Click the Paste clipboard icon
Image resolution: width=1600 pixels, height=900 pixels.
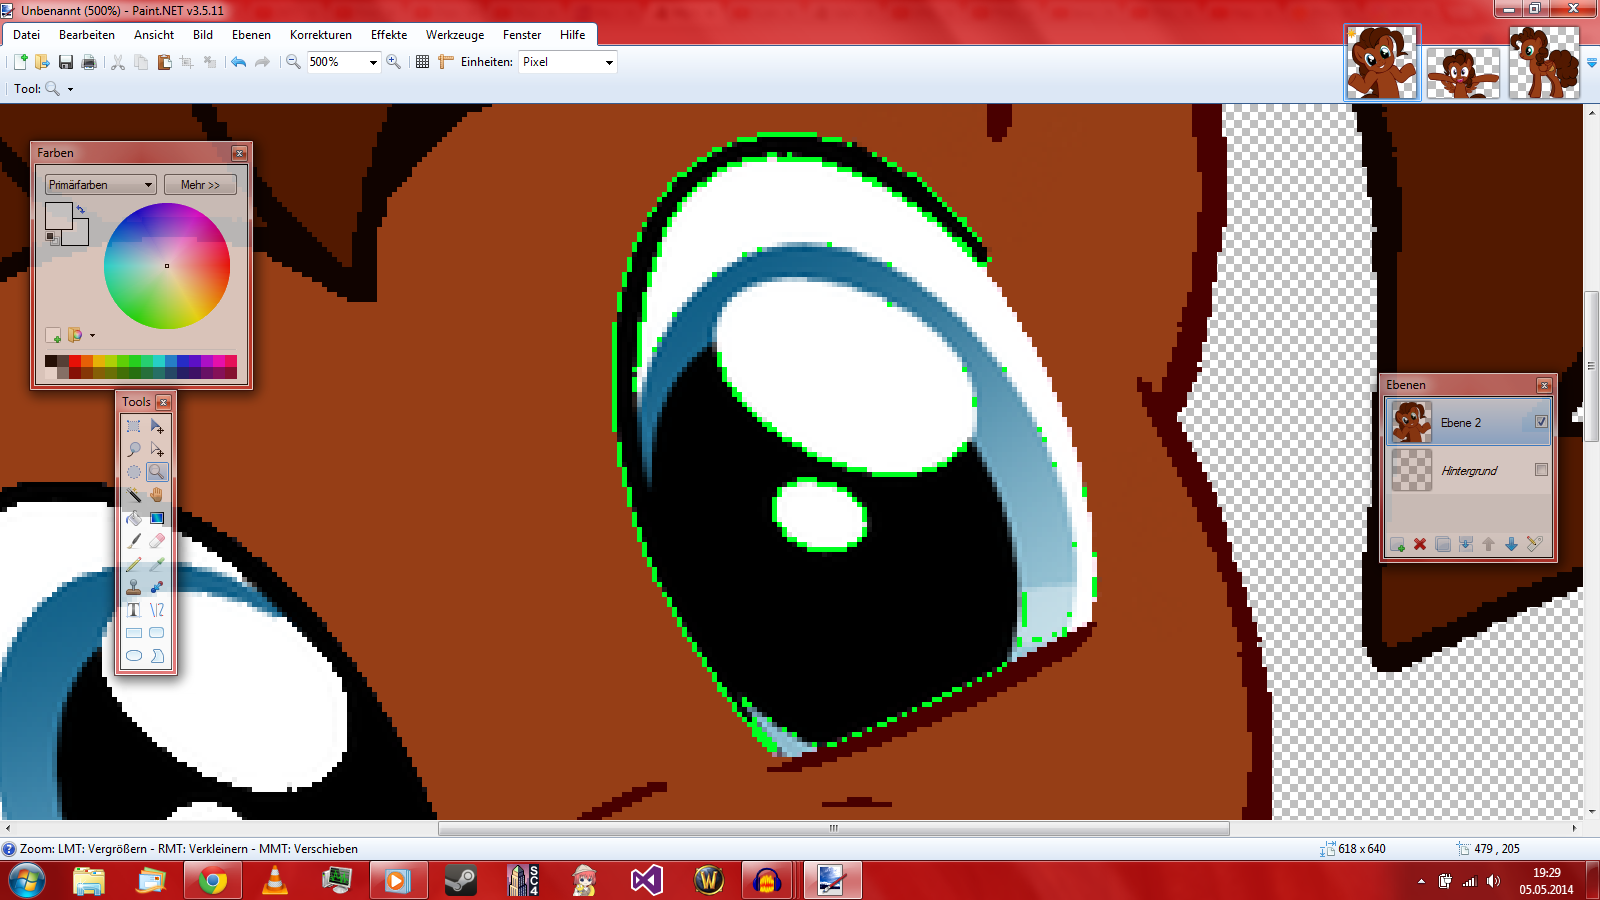coord(164,62)
